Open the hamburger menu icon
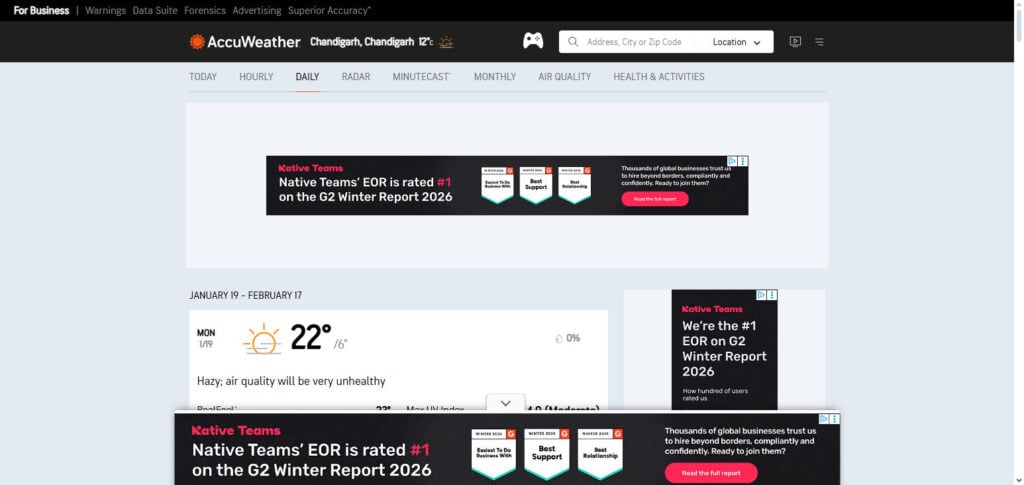The height and width of the screenshot is (485, 1024). coord(819,42)
